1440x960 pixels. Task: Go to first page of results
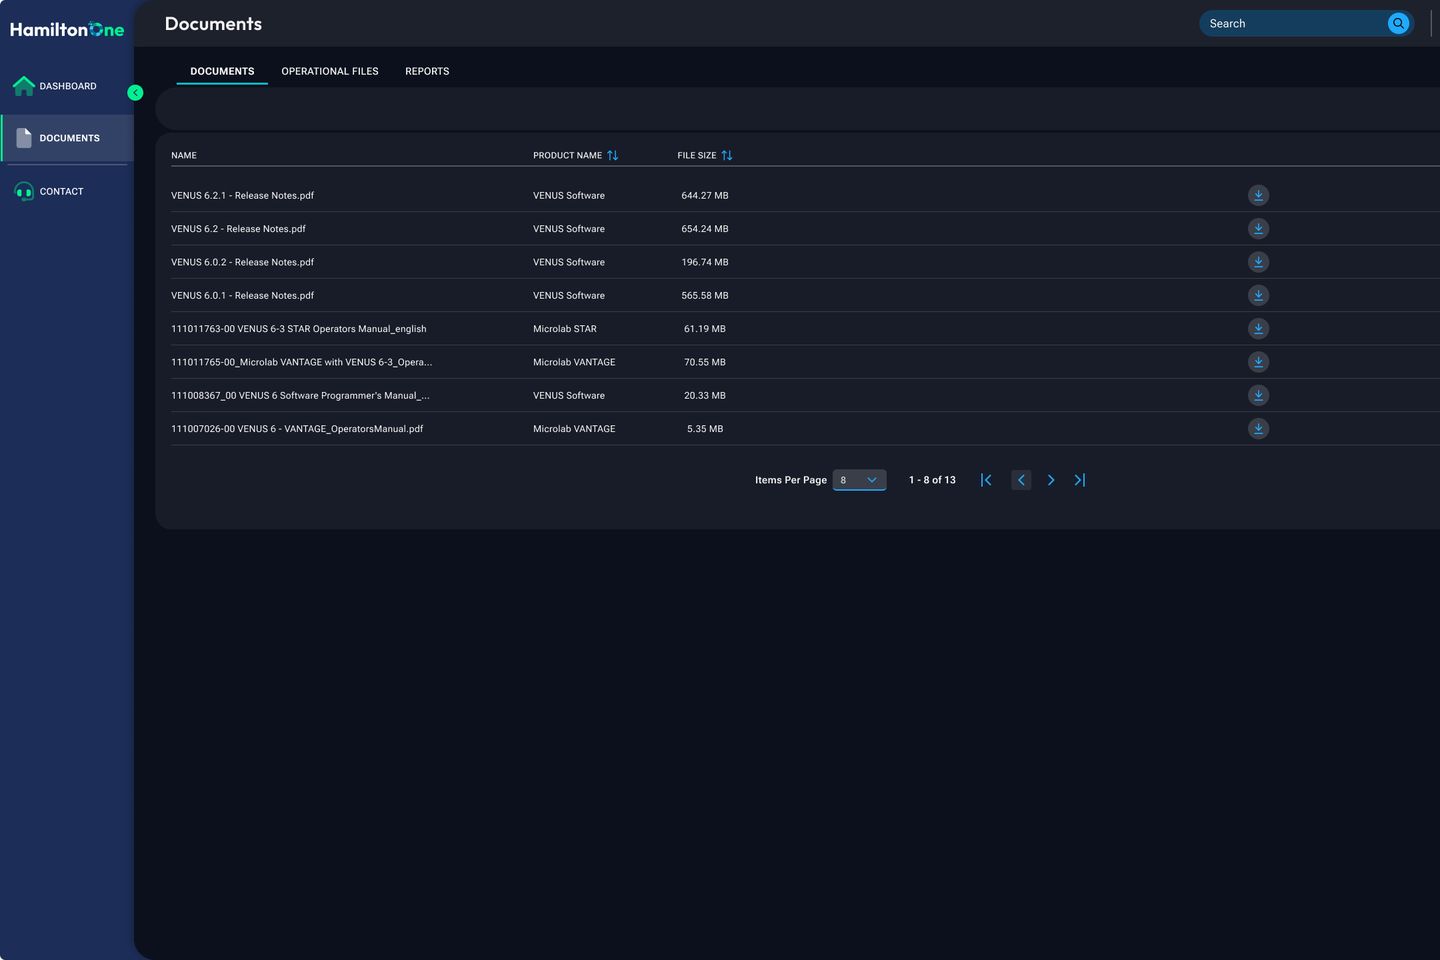986,480
